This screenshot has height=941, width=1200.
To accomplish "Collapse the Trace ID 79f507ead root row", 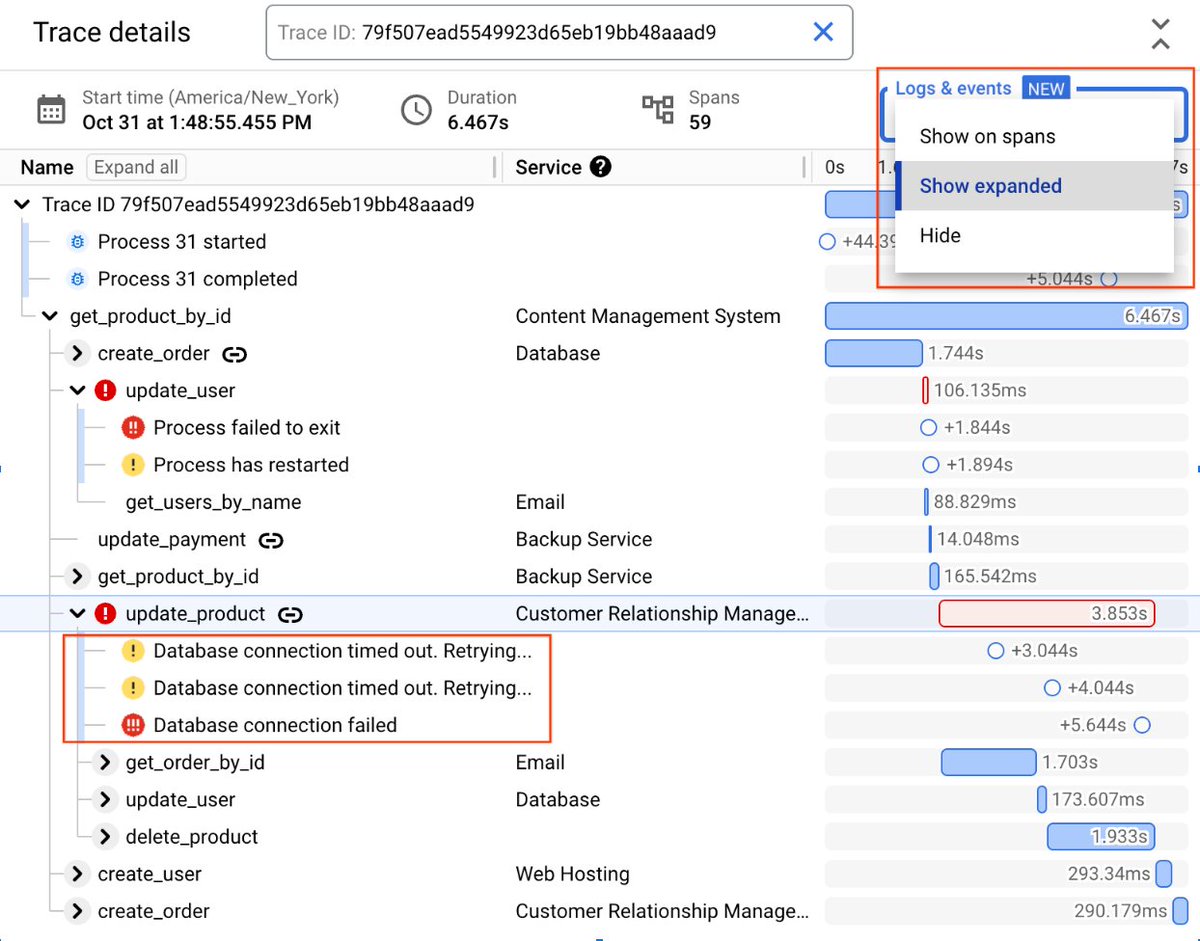I will tap(22, 205).
